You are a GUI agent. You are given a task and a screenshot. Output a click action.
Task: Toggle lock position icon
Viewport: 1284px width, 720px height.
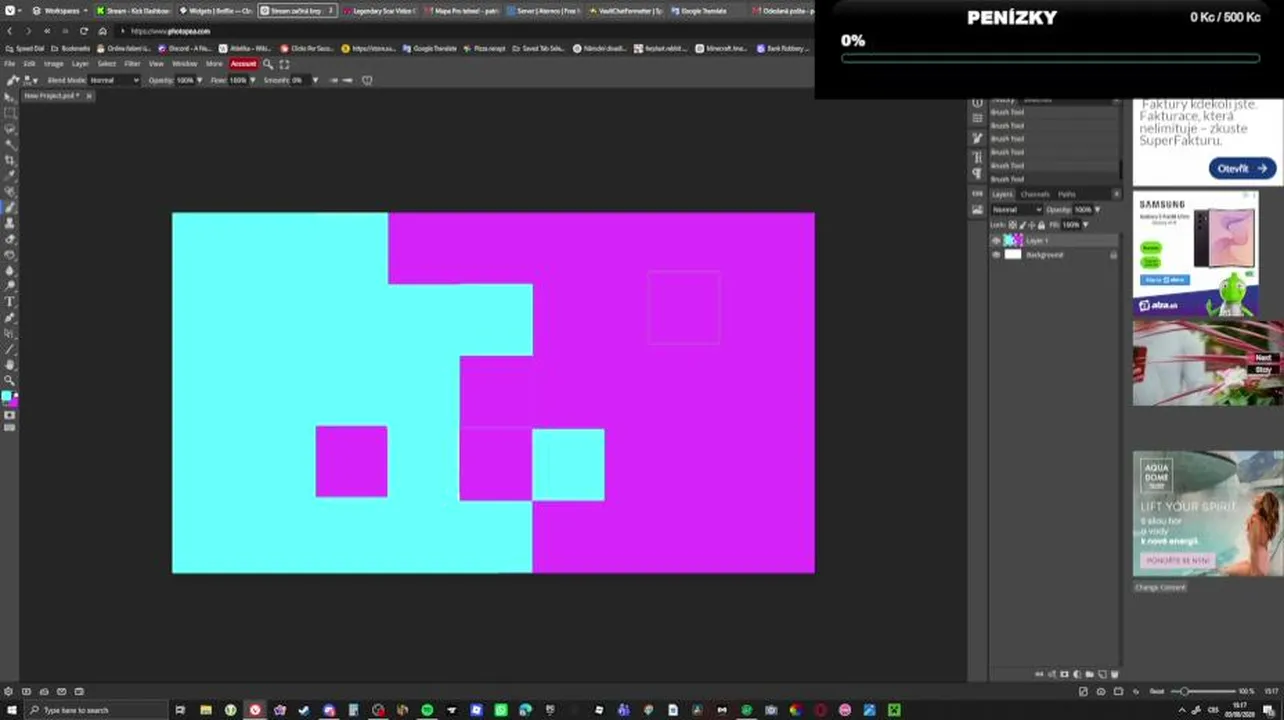pyautogui.click(x=1032, y=225)
